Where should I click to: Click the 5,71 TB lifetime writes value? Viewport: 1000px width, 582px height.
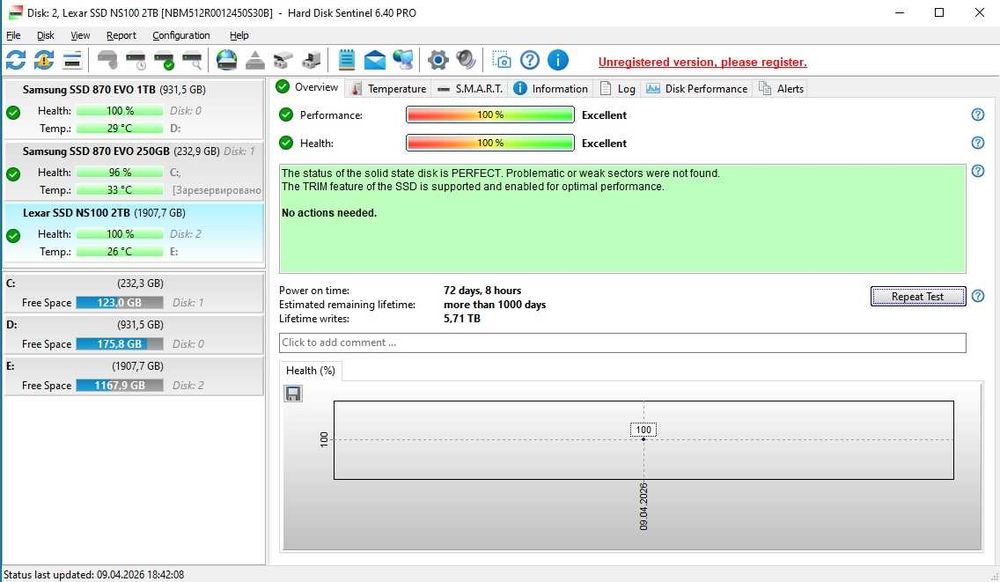point(462,319)
